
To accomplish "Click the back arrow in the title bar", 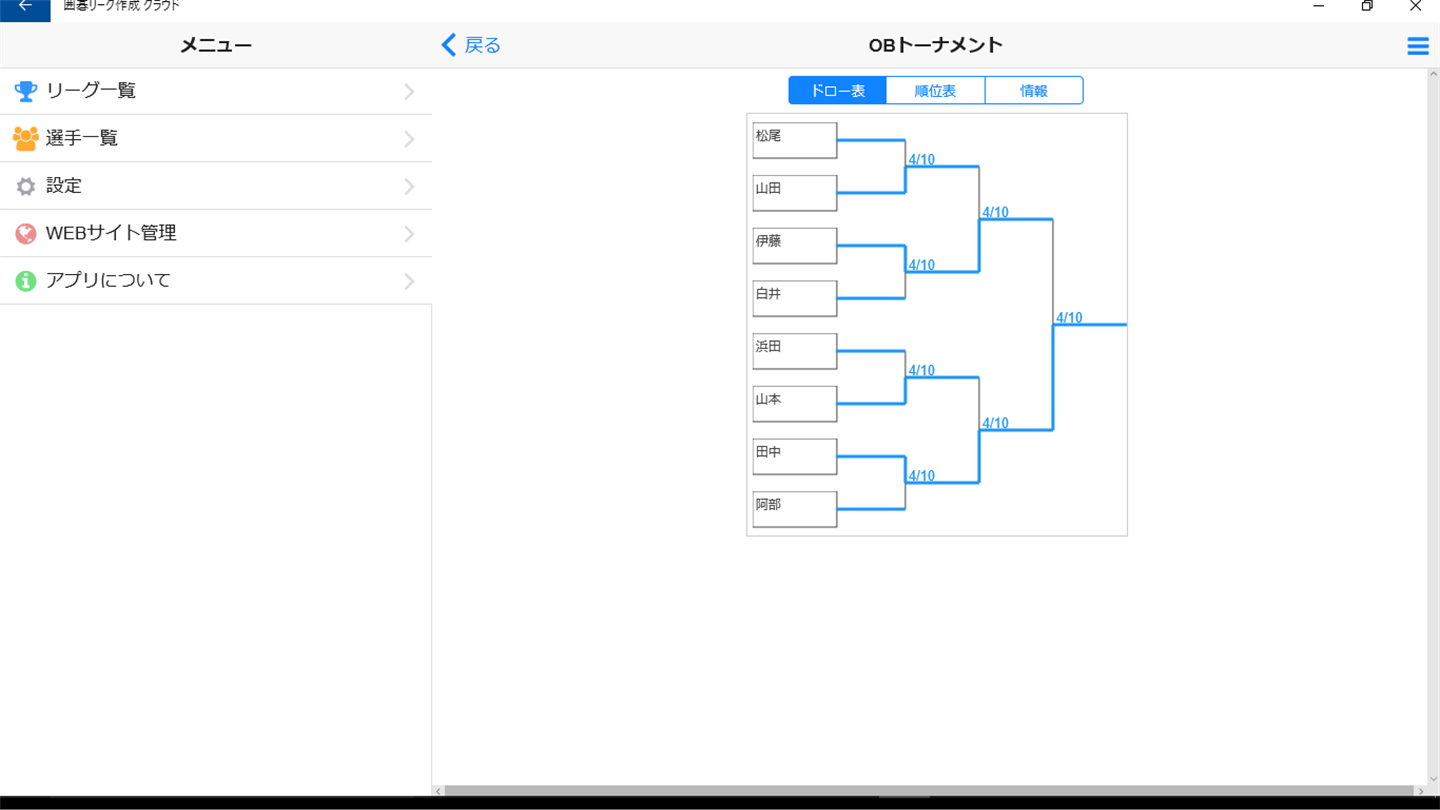I will click(x=25, y=6).
